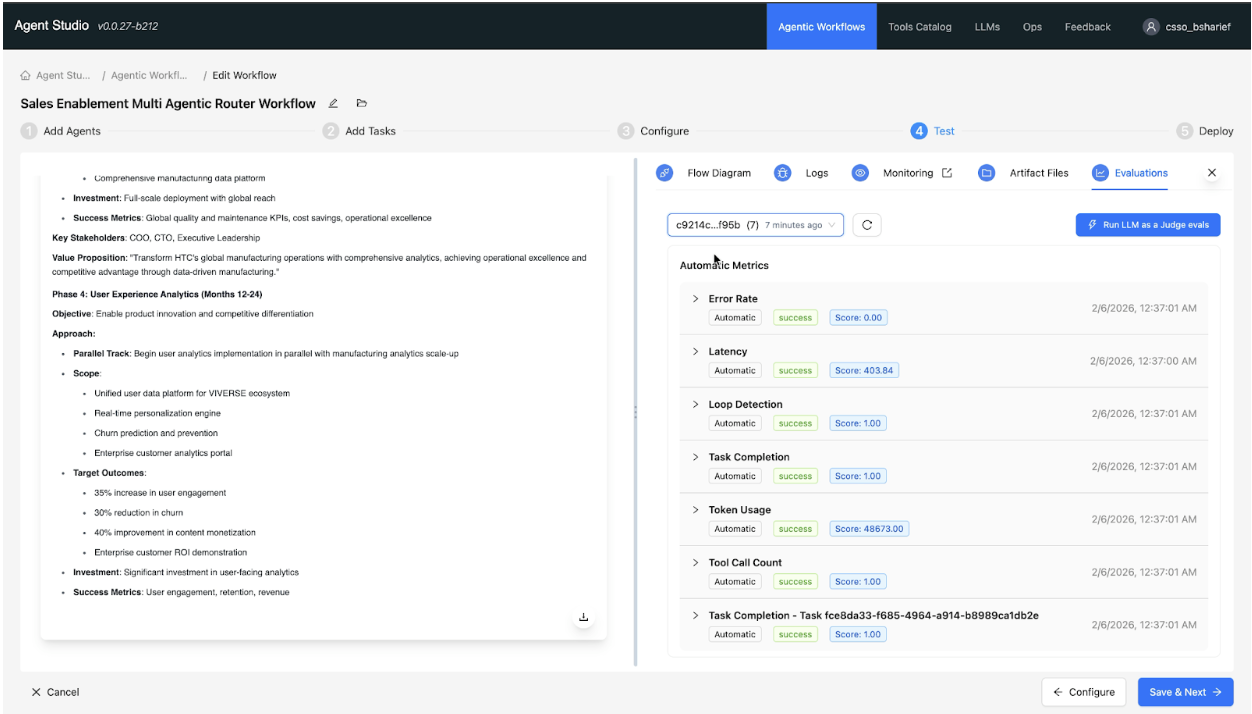This screenshot has width=1252, height=714.
Task: Click the download icon in output panel
Action: [x=584, y=618]
